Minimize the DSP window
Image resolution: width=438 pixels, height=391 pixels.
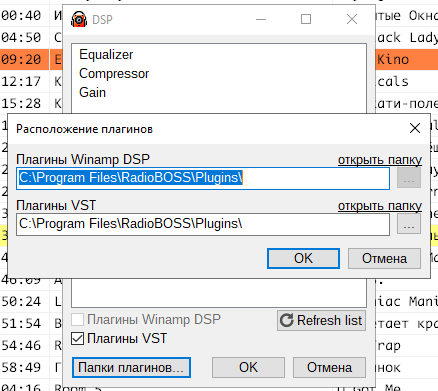click(x=261, y=19)
